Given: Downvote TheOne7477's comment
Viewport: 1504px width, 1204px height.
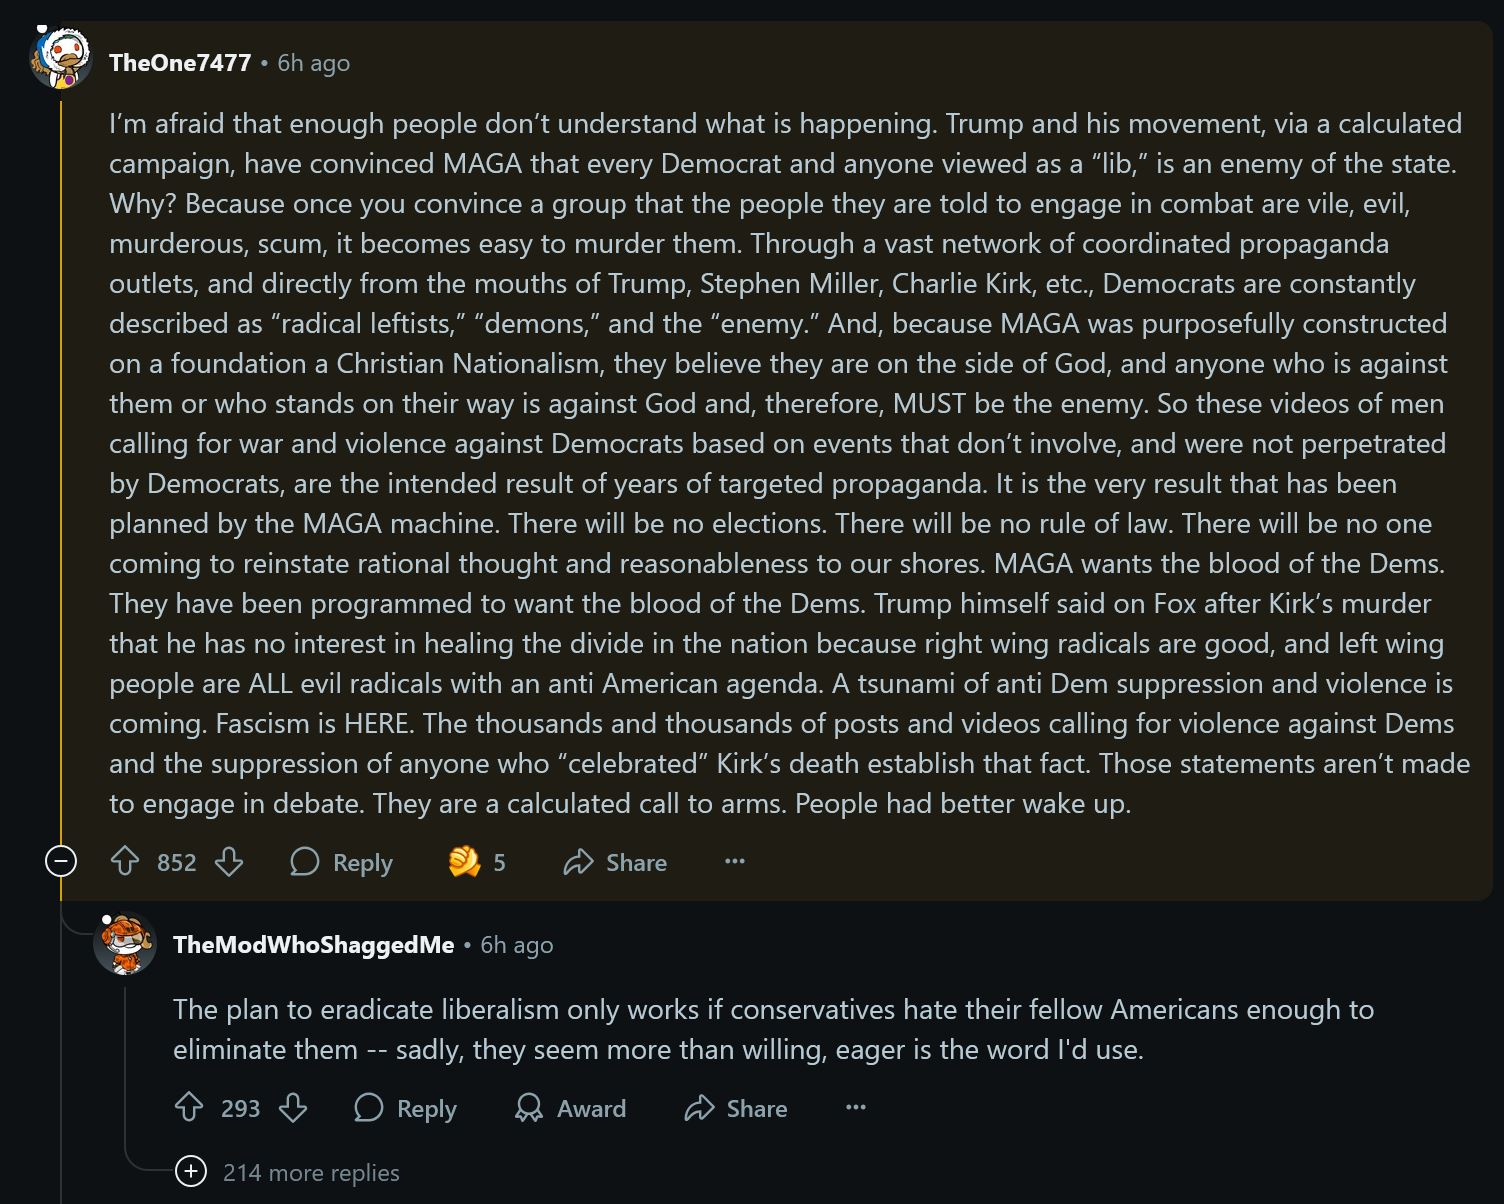Looking at the screenshot, I should [229, 861].
